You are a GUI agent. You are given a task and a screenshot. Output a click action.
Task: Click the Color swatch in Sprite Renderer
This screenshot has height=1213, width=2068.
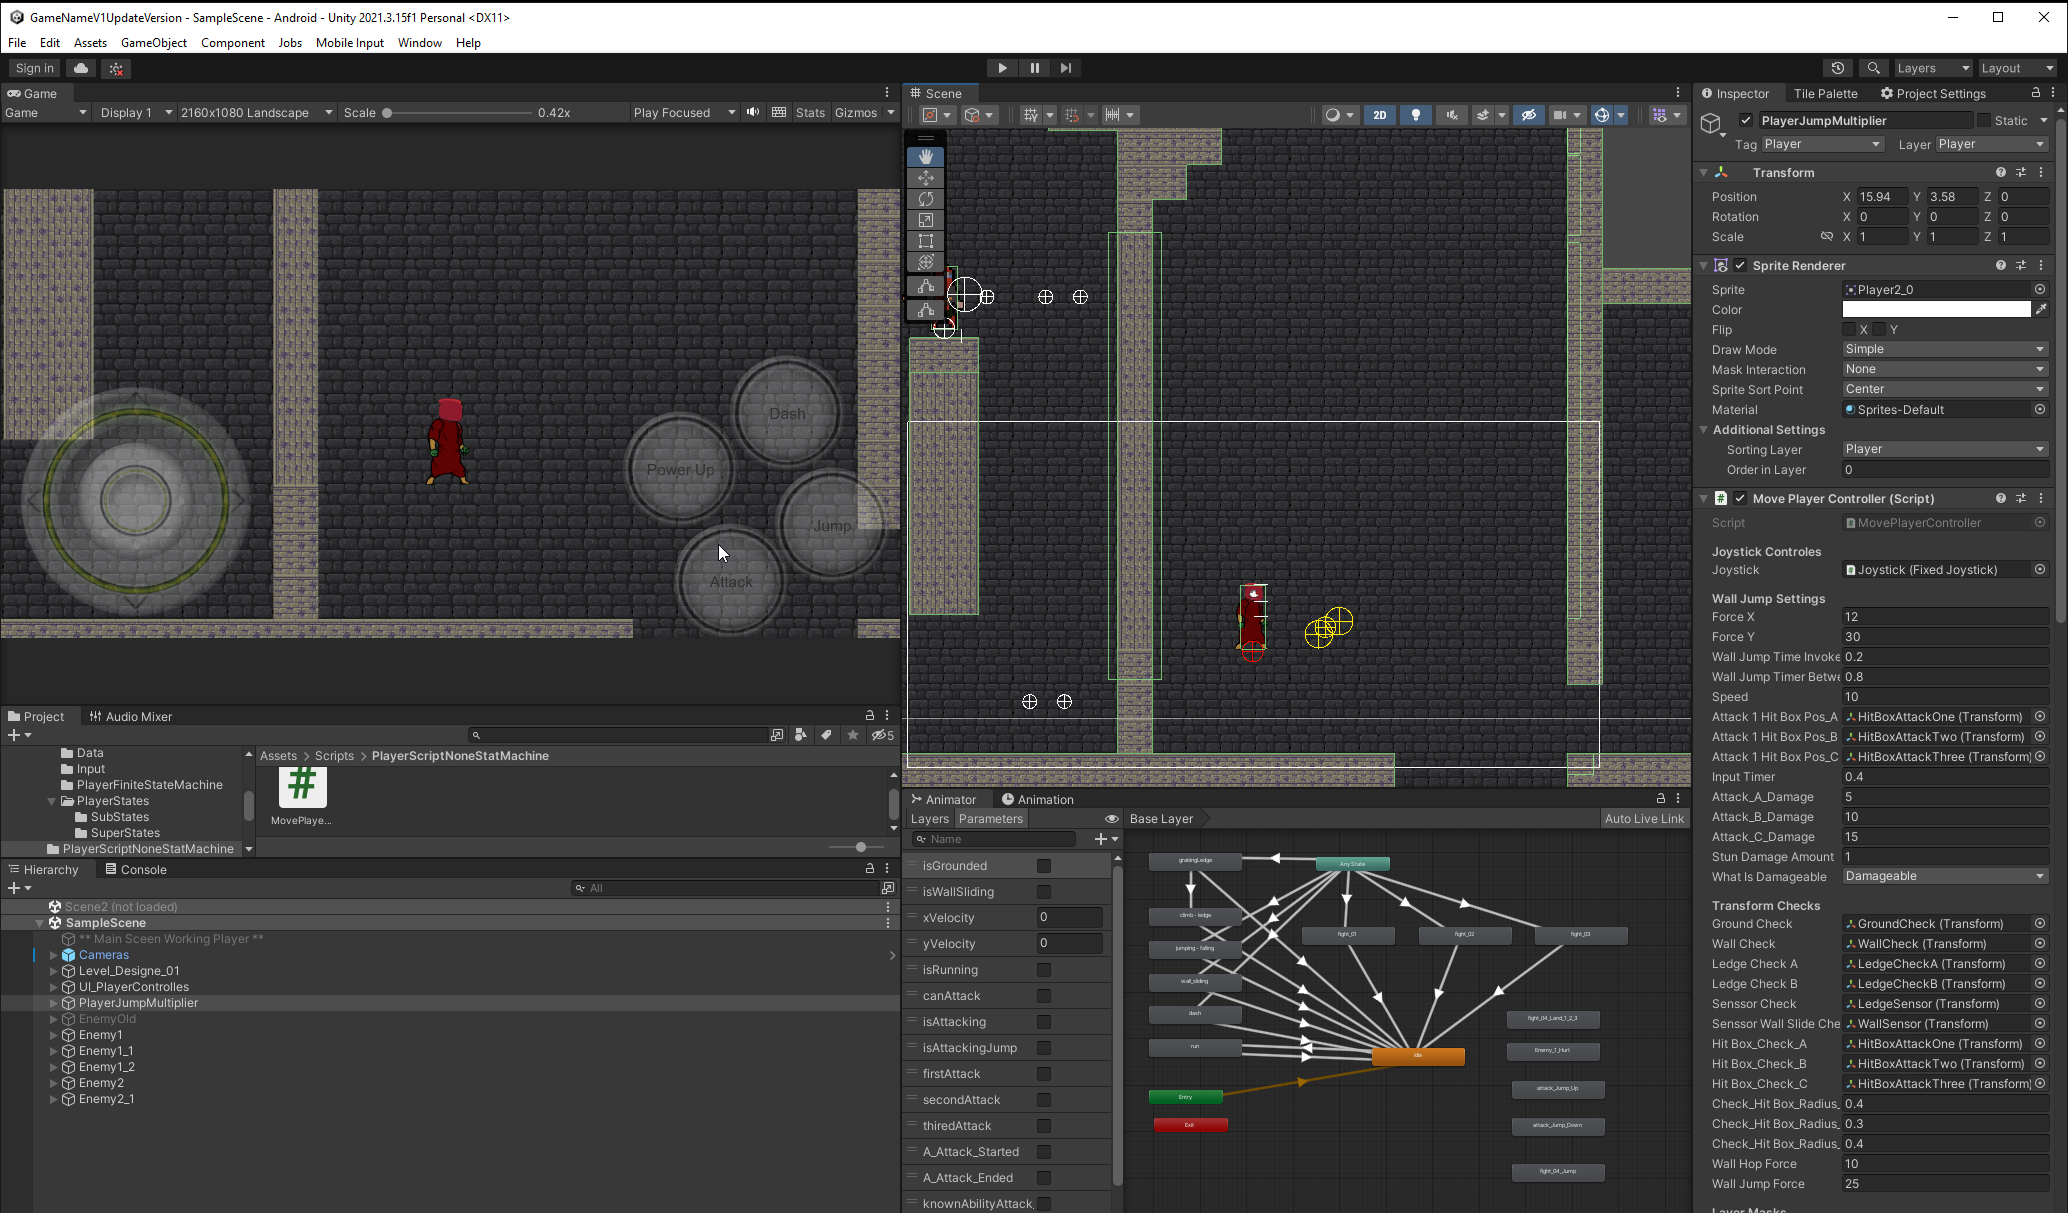1936,309
